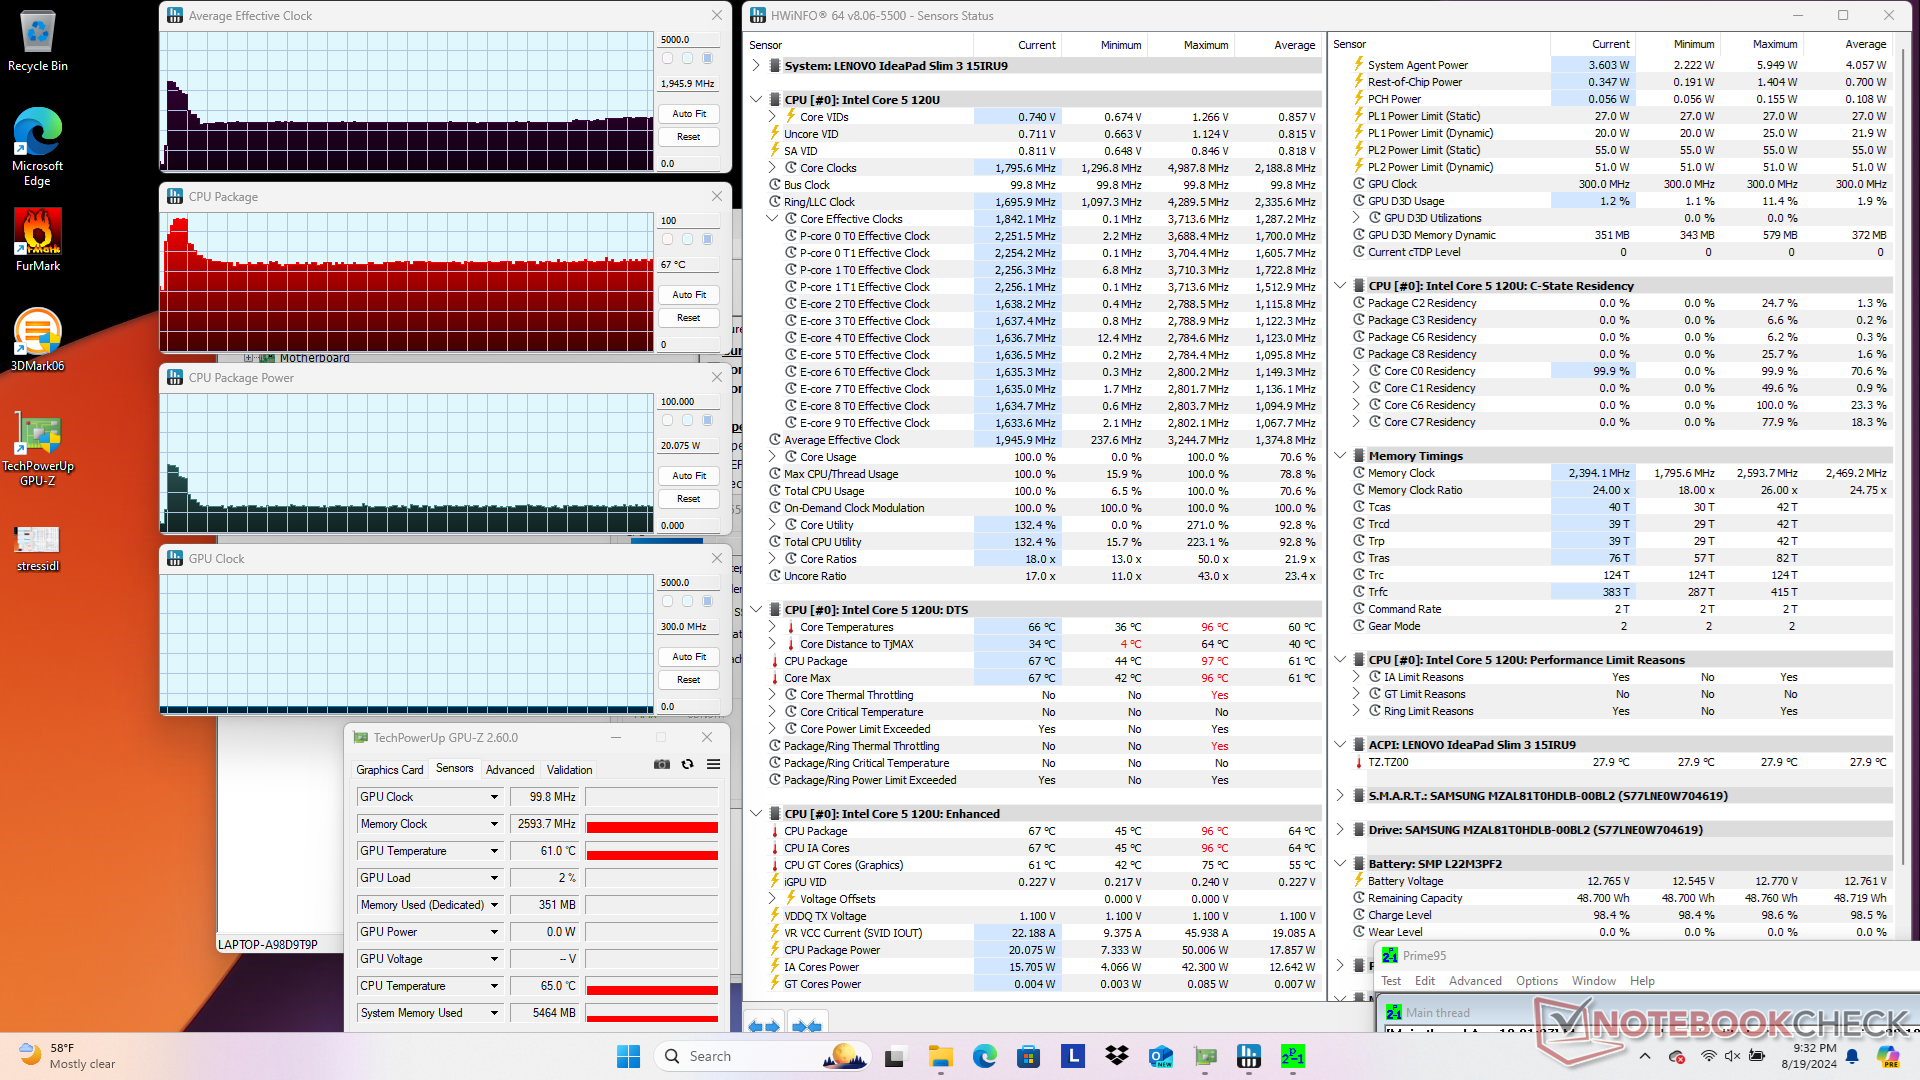Open Task View from taskbar
The height and width of the screenshot is (1080, 1920).
(895, 1056)
